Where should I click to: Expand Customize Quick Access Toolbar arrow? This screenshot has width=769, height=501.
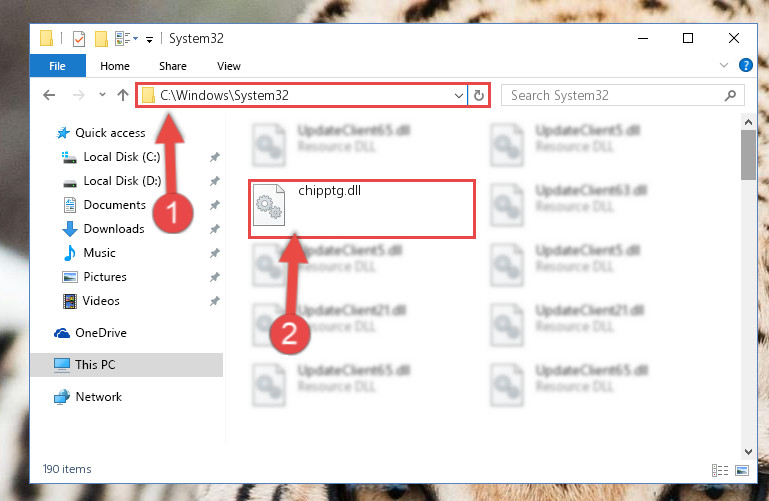pyautogui.click(x=149, y=39)
